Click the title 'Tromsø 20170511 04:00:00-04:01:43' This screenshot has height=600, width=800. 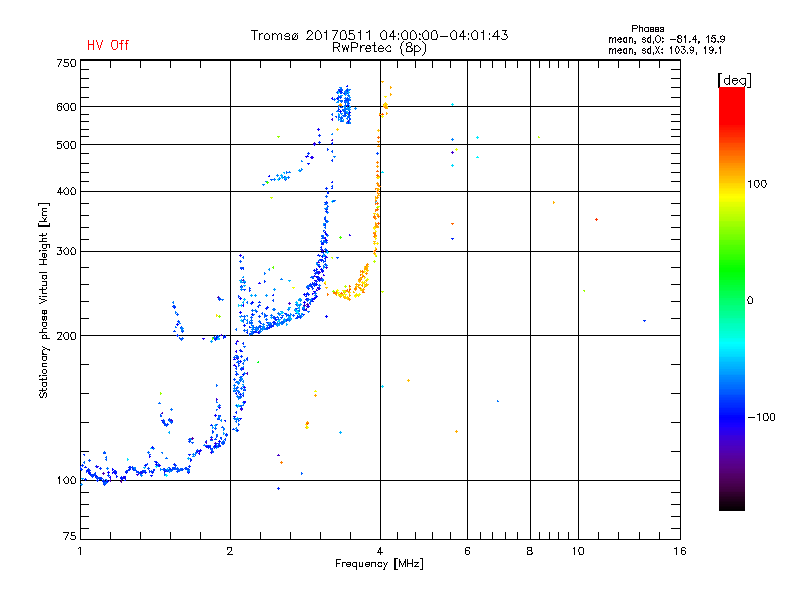(379, 35)
